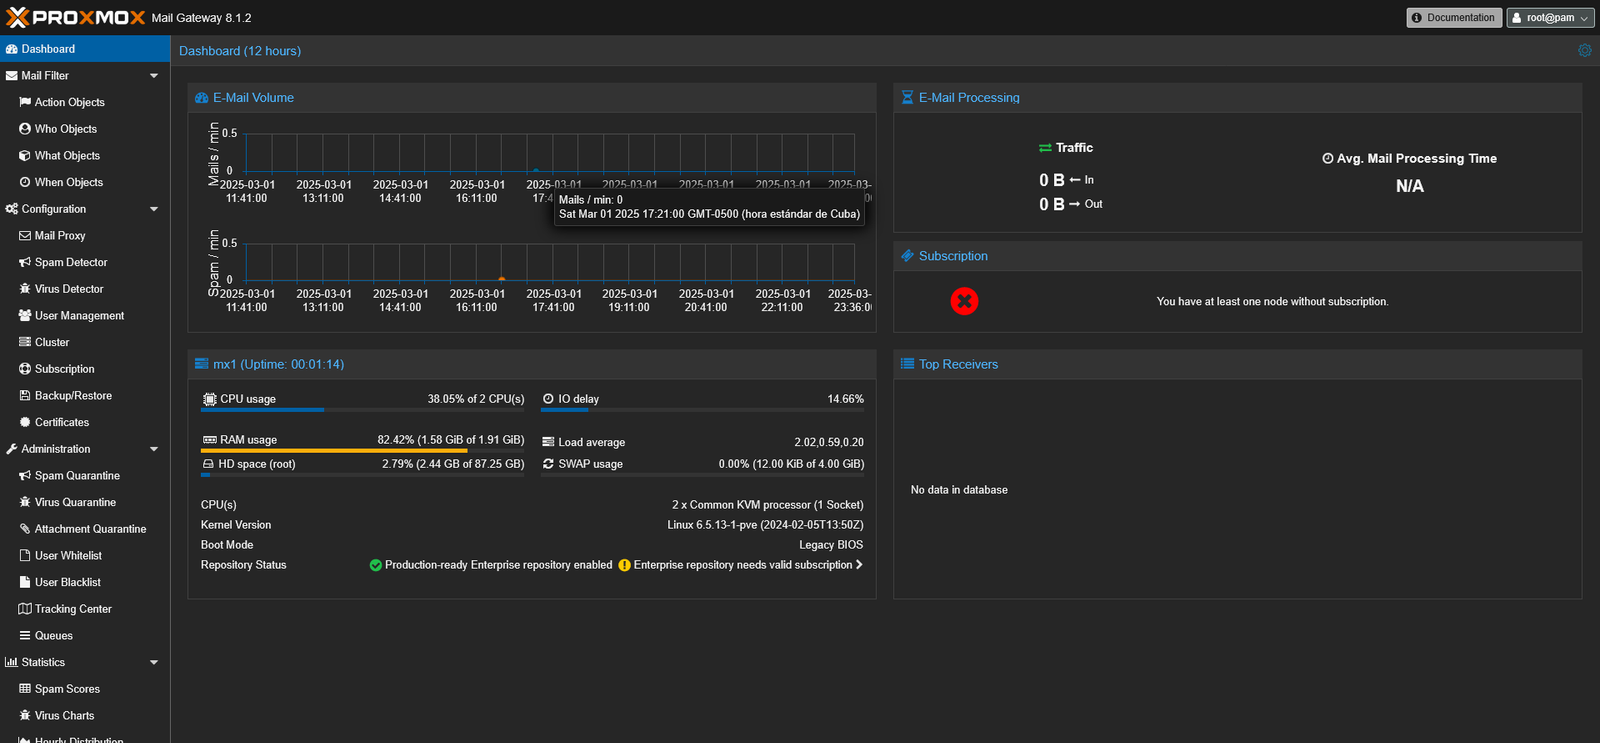This screenshot has height=743, width=1600.
Task: Click the CPU usage progress bar
Action: [x=363, y=410]
